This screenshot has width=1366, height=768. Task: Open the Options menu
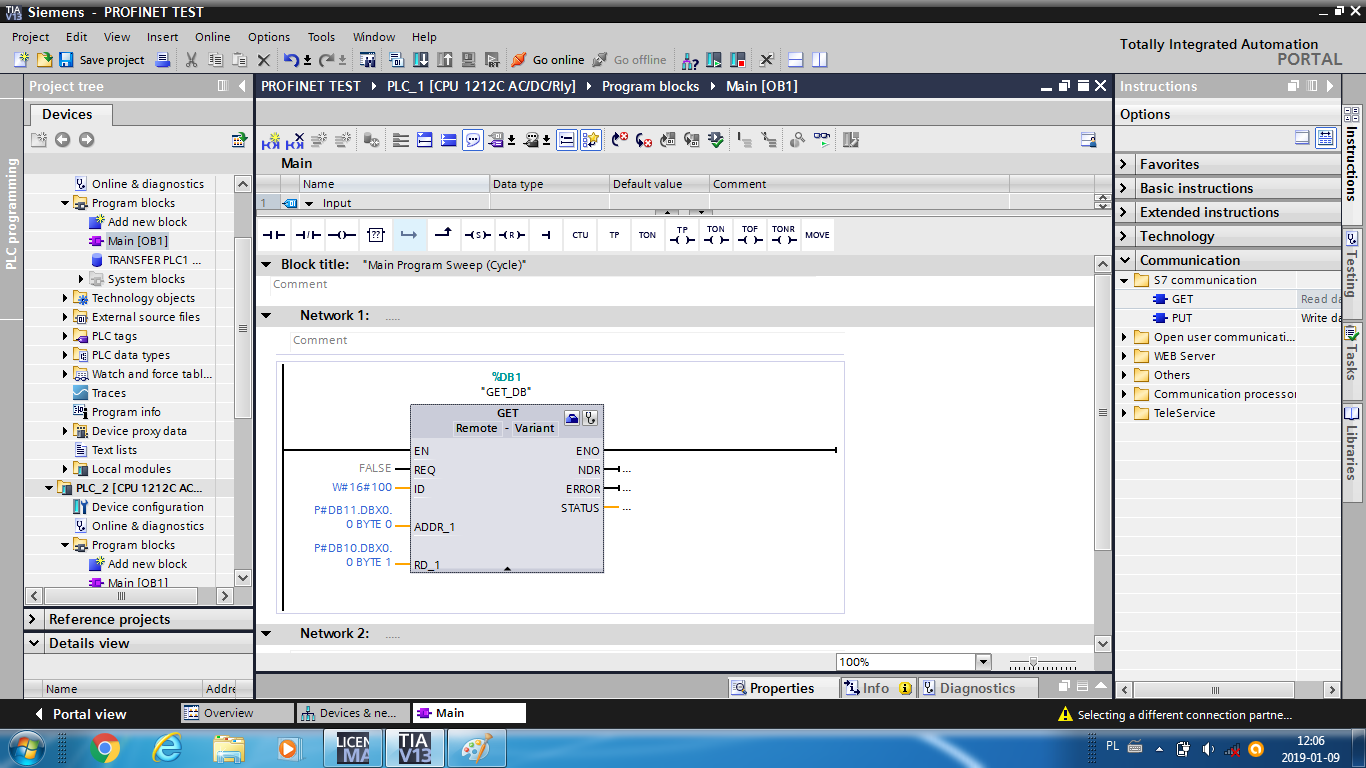[269, 37]
